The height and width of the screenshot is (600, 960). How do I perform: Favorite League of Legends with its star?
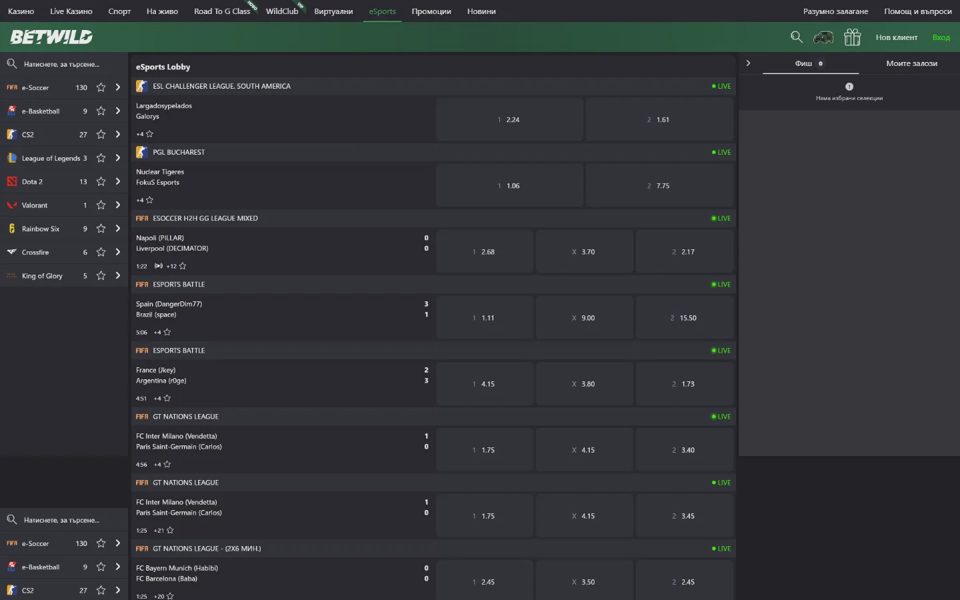101,158
